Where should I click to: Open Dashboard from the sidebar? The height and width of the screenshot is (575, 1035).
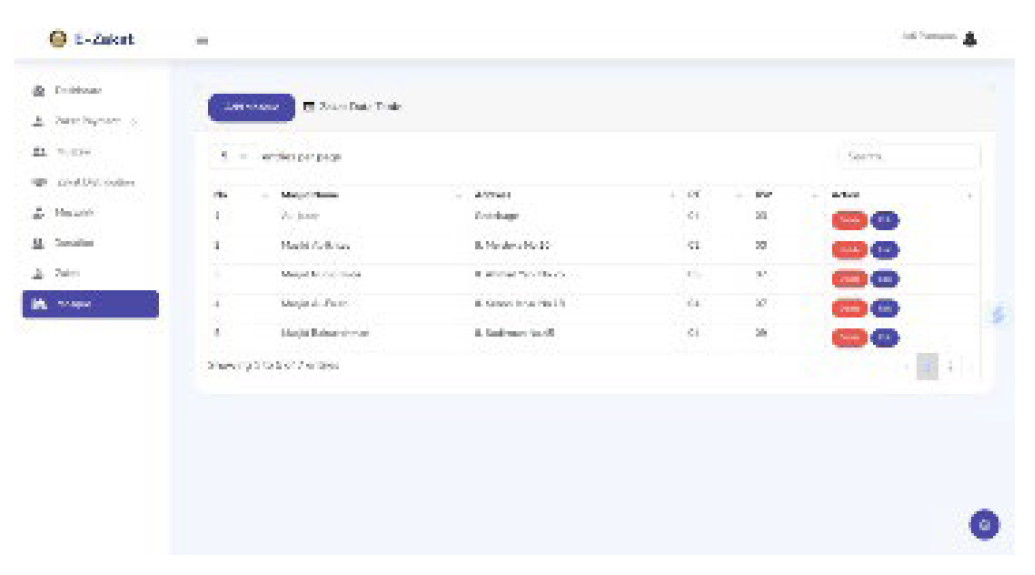pyautogui.click(x=77, y=91)
